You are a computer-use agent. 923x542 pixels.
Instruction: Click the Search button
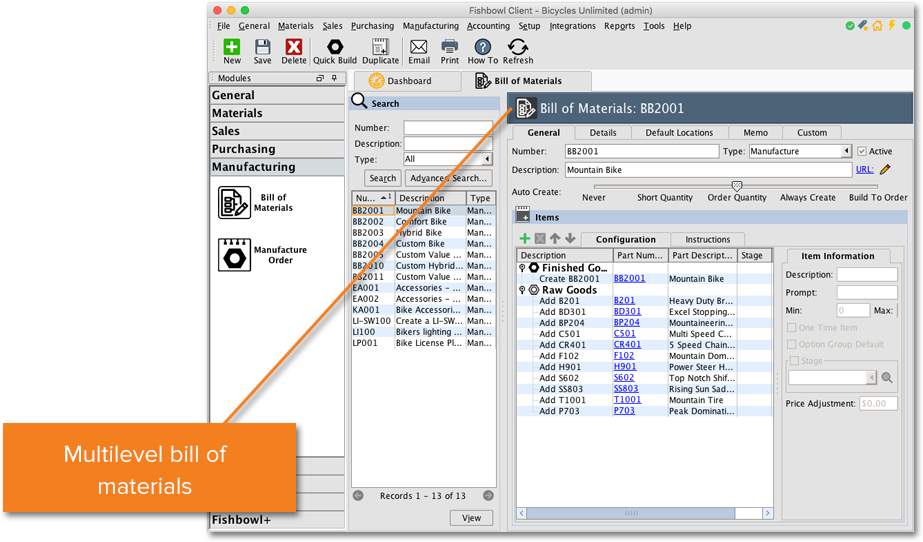tap(383, 178)
